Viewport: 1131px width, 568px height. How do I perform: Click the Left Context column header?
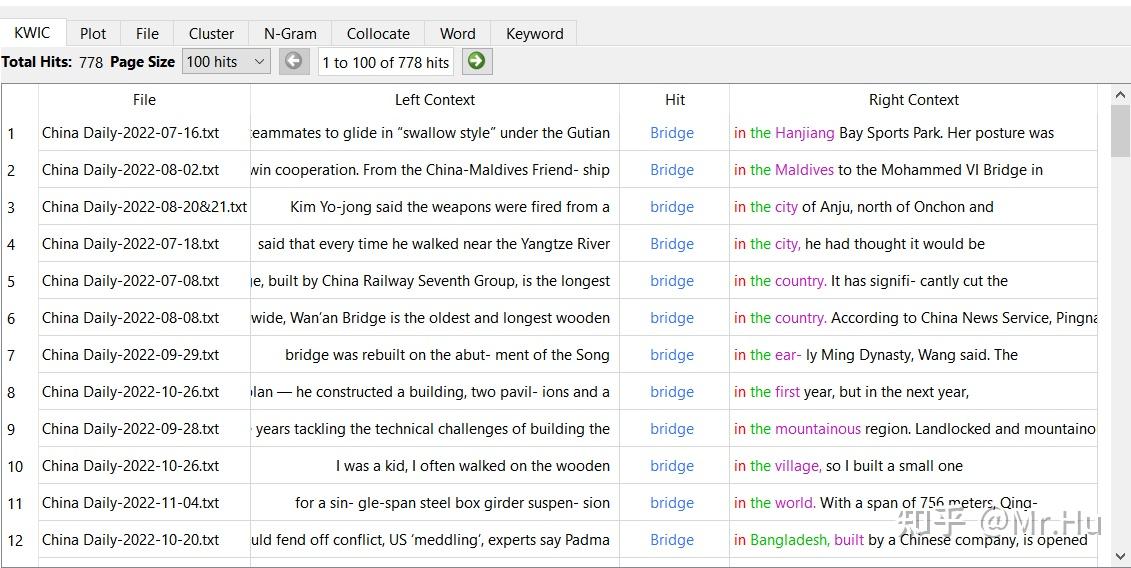[x=434, y=100]
